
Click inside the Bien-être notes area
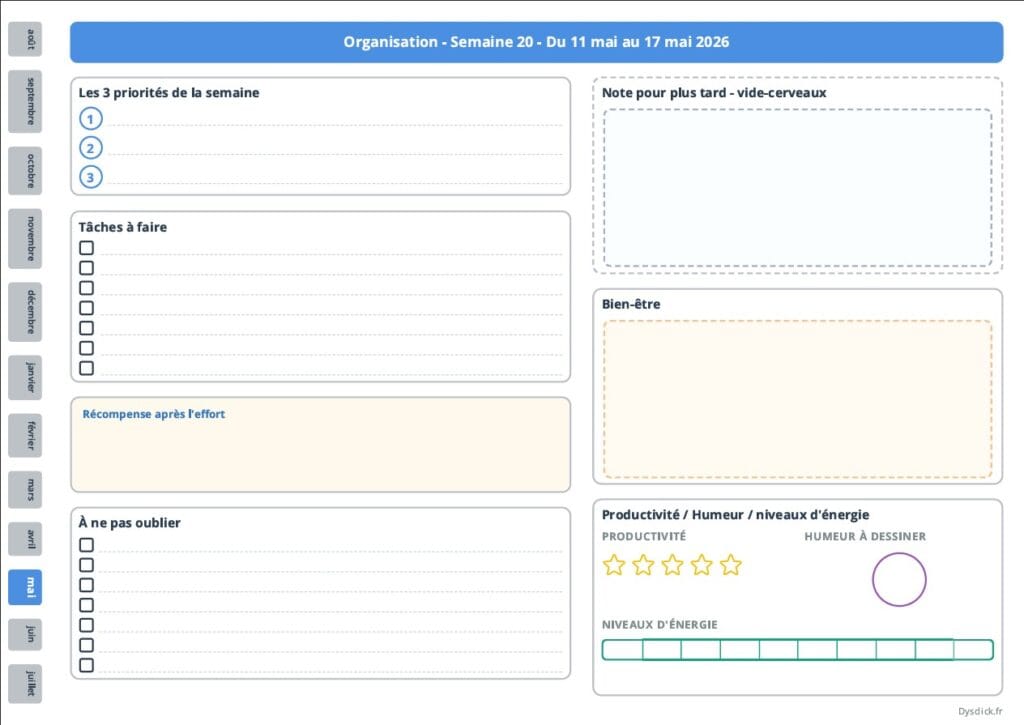[797, 399]
